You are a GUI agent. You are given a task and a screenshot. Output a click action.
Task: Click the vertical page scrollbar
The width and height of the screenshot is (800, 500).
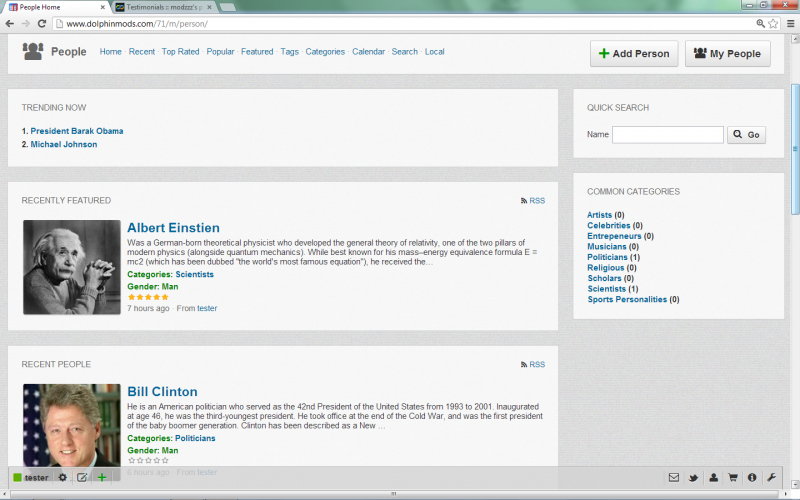coord(795,149)
